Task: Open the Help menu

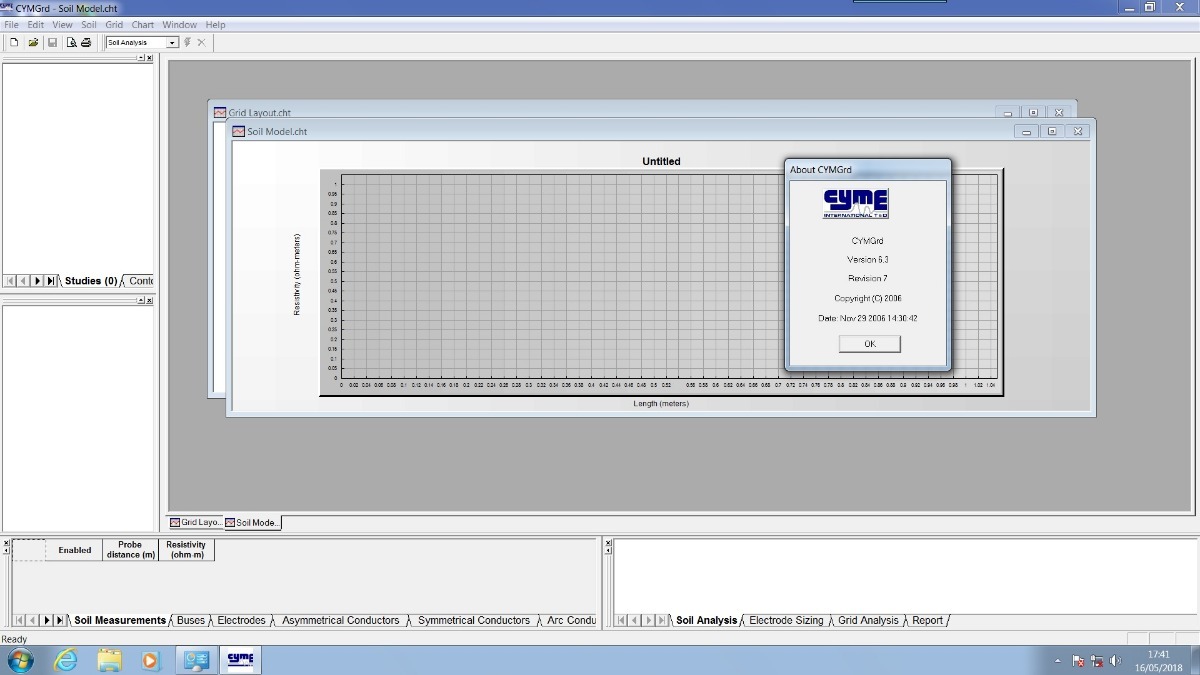Action: click(x=215, y=24)
